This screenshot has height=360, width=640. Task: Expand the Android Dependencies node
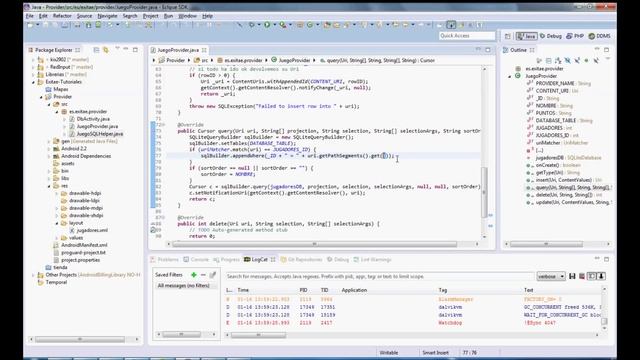click(x=49, y=156)
